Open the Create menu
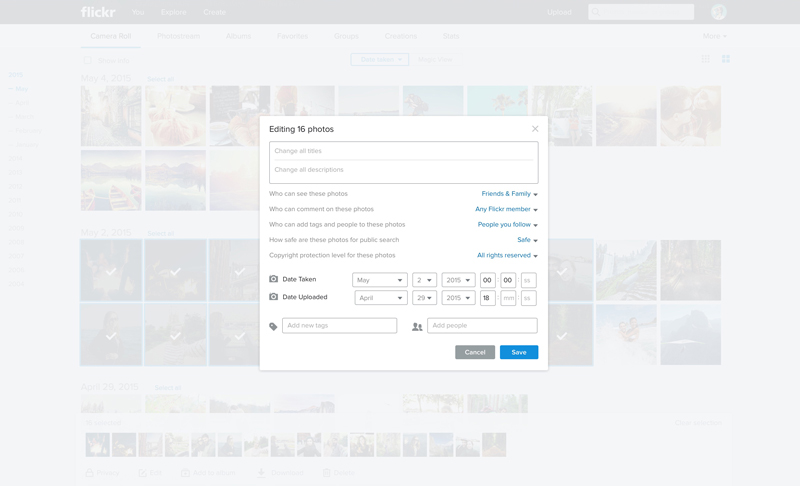The height and width of the screenshot is (486, 800). (214, 12)
